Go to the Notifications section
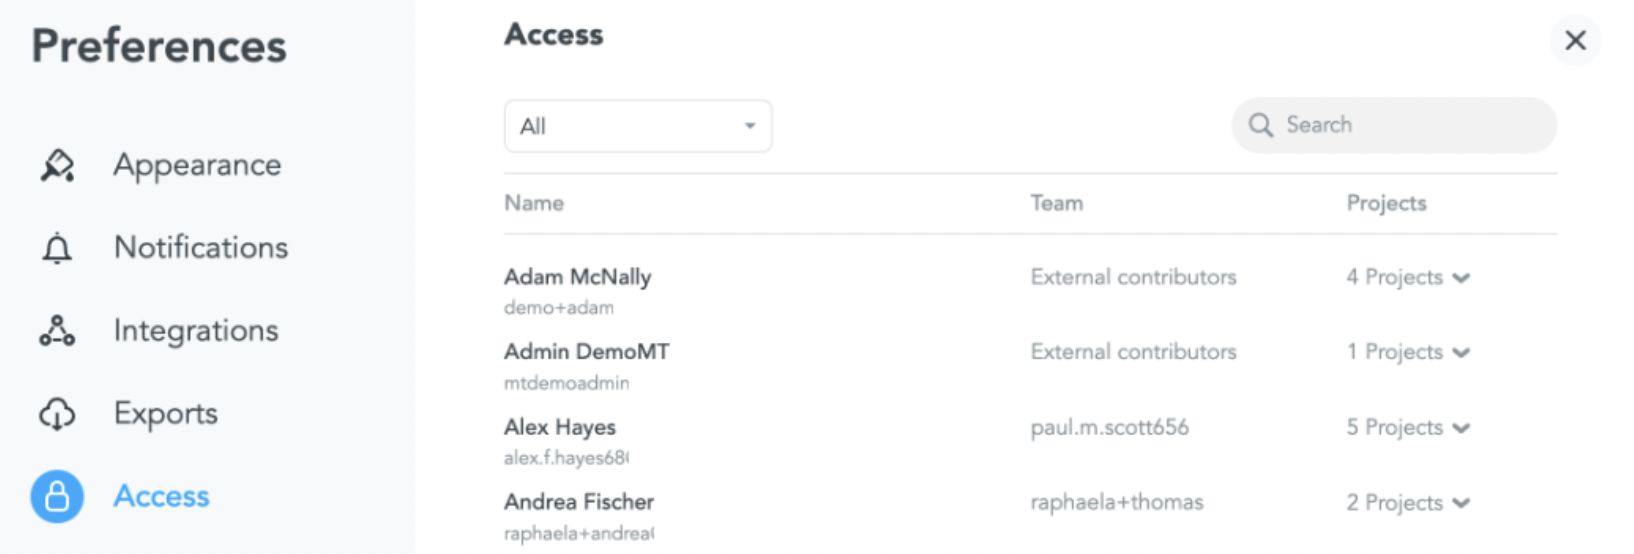This screenshot has width=1634, height=554. (x=201, y=248)
